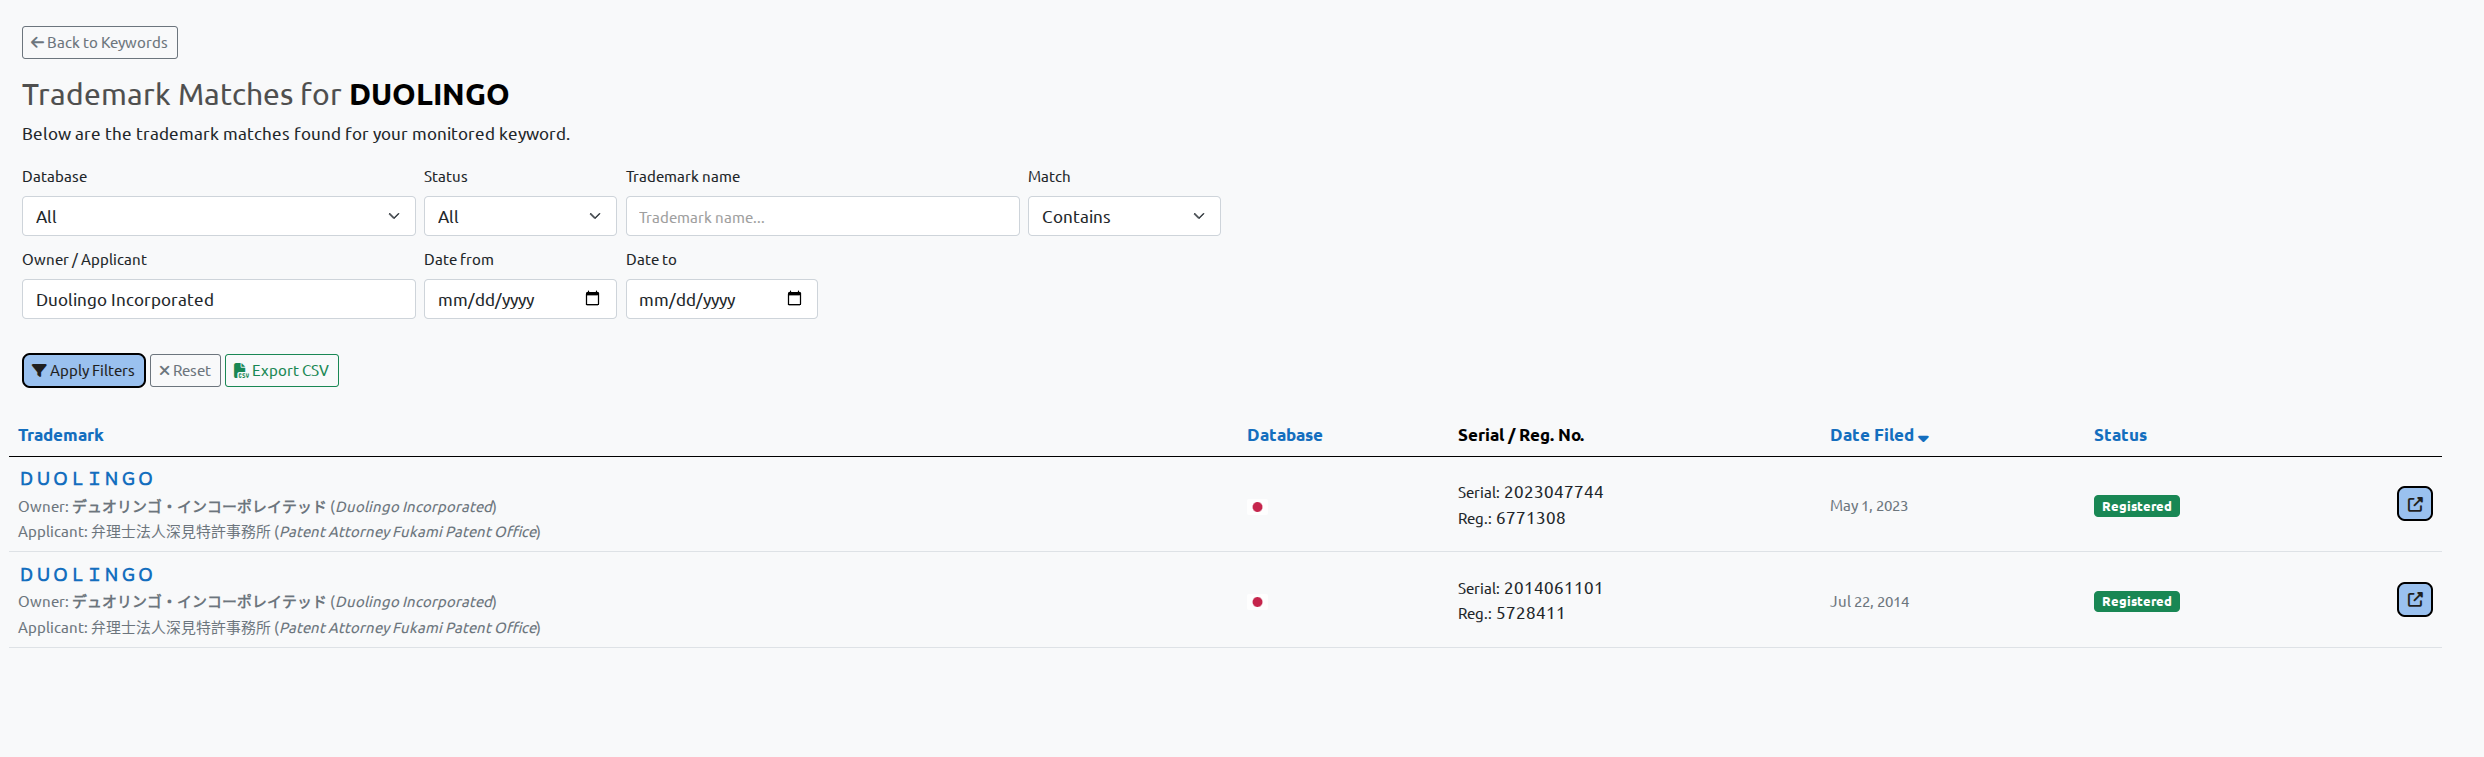
Task: Select the first DUOLINGO trademark entry
Action: (x=87, y=478)
